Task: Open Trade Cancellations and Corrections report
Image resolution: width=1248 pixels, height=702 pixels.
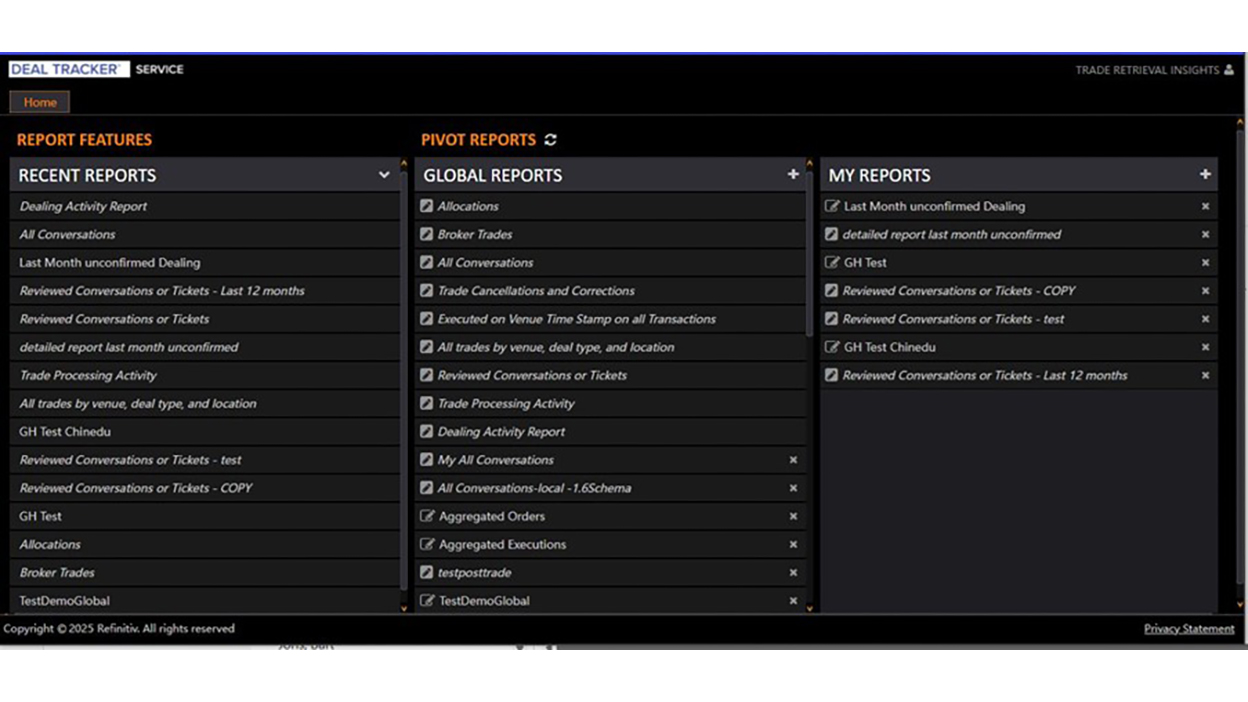Action: pos(536,291)
